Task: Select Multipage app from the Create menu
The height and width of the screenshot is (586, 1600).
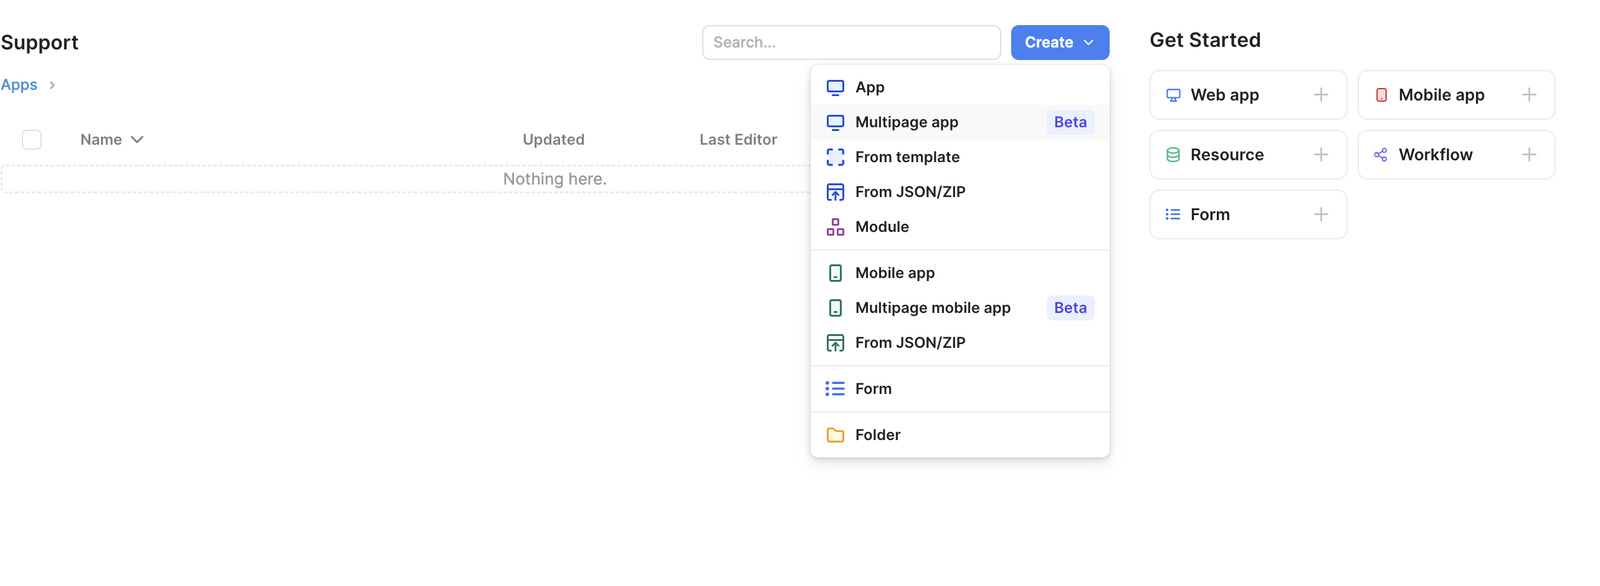Action: coord(906,122)
